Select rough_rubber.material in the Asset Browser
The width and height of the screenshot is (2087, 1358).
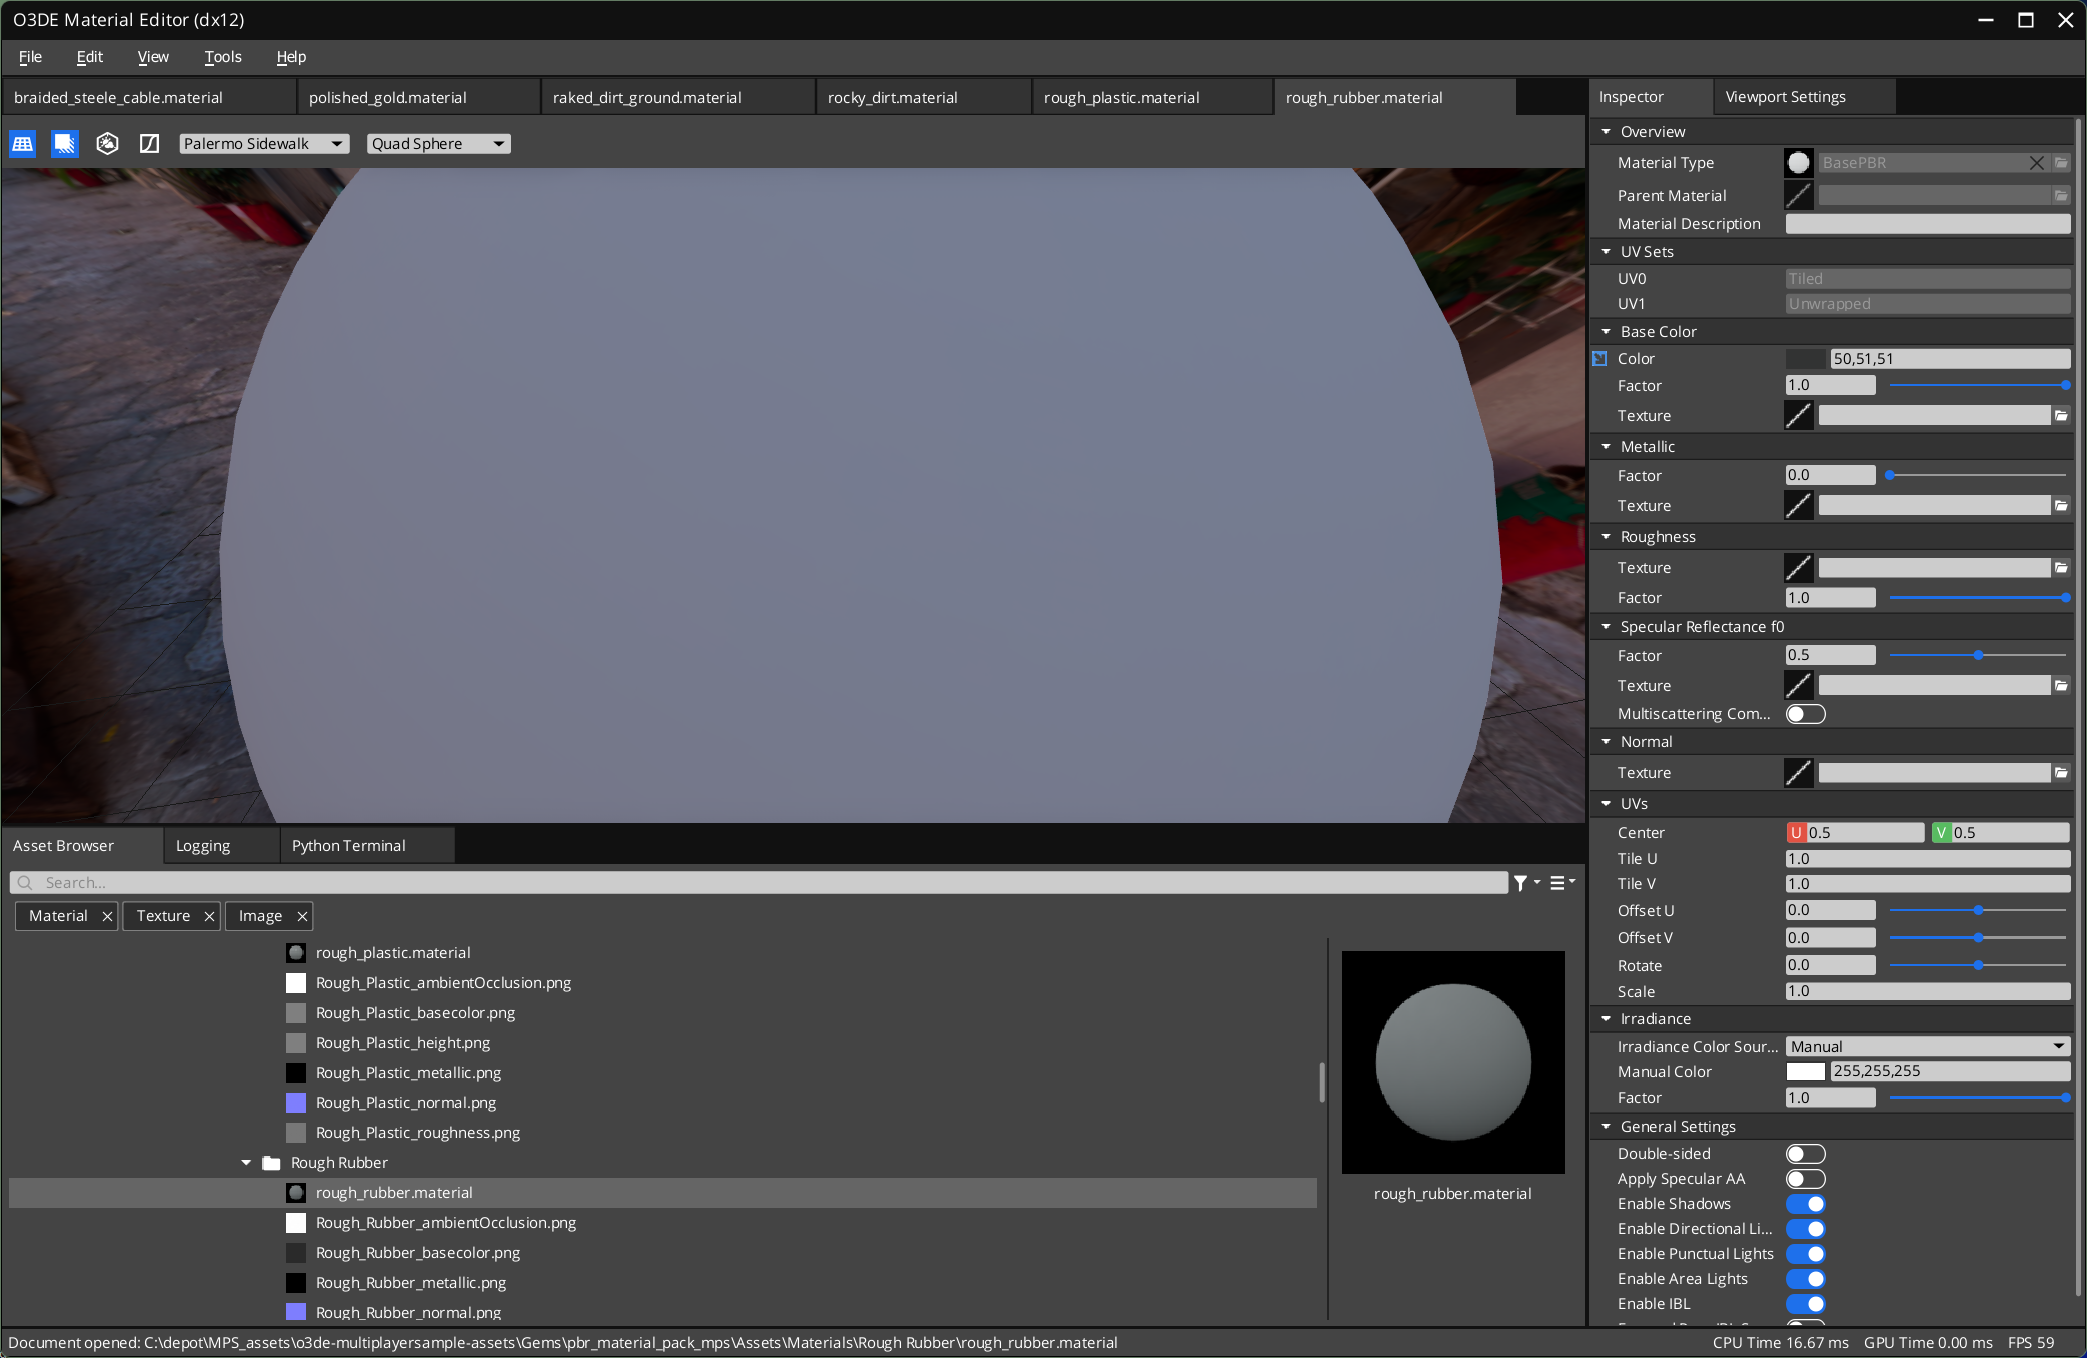(x=394, y=1192)
